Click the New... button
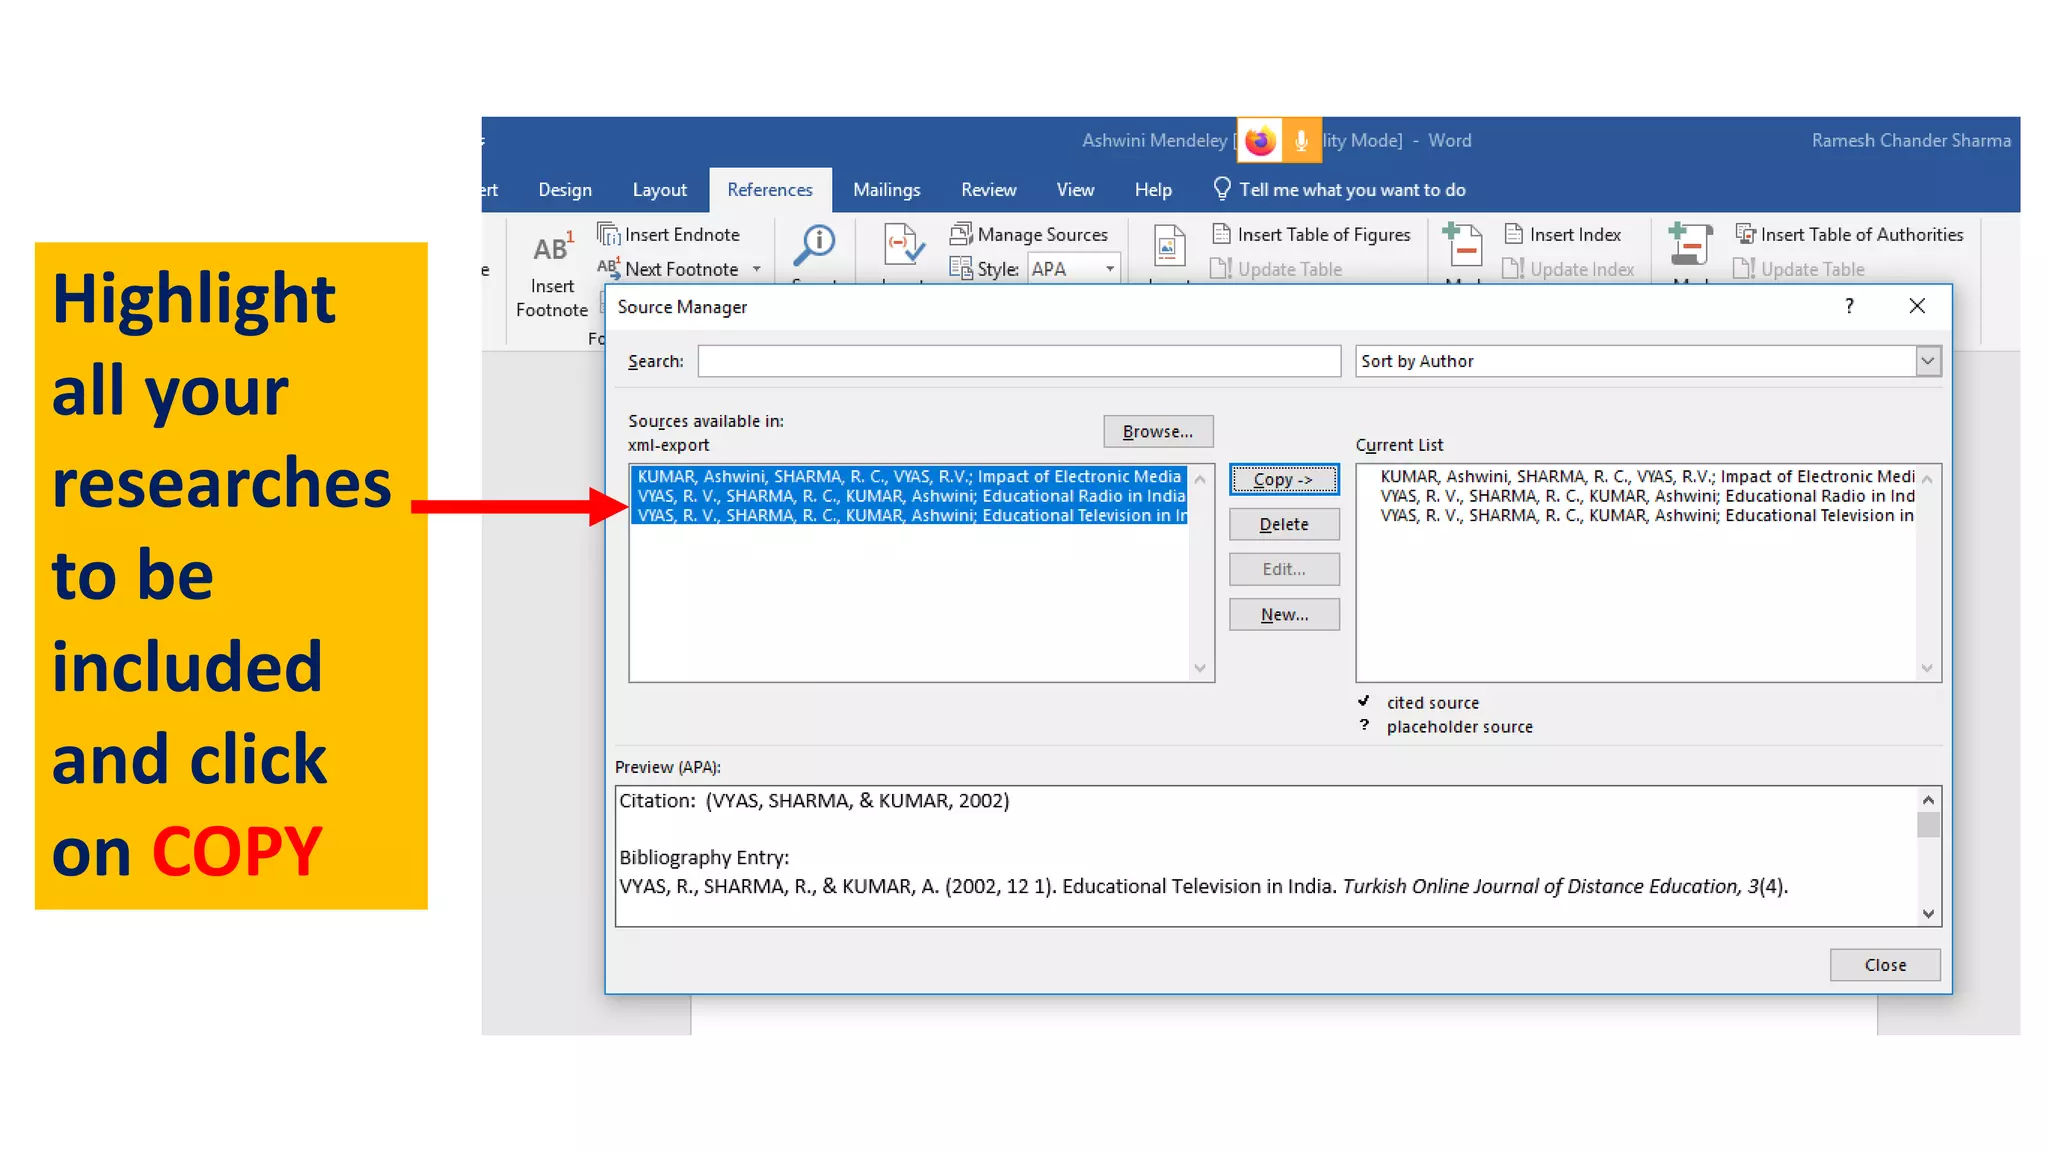Image resolution: width=2048 pixels, height=1152 pixels. click(x=1284, y=615)
